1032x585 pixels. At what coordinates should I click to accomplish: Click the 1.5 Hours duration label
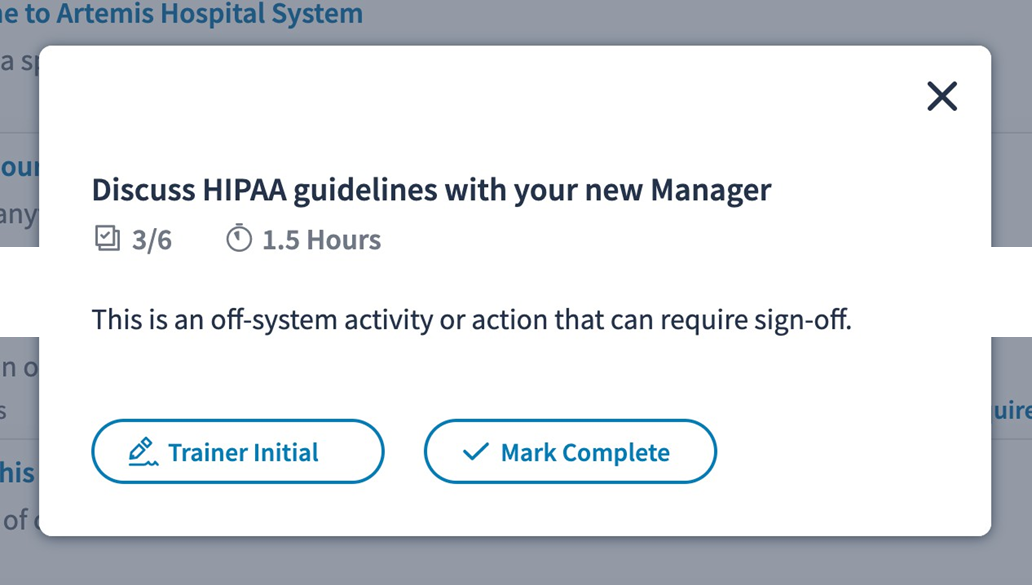pos(321,240)
